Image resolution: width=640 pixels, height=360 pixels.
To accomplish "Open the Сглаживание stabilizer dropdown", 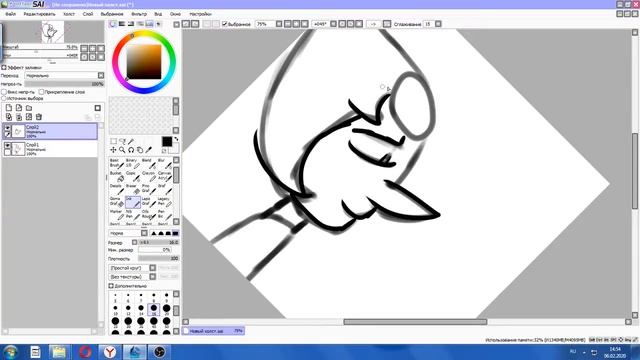I will (438, 24).
